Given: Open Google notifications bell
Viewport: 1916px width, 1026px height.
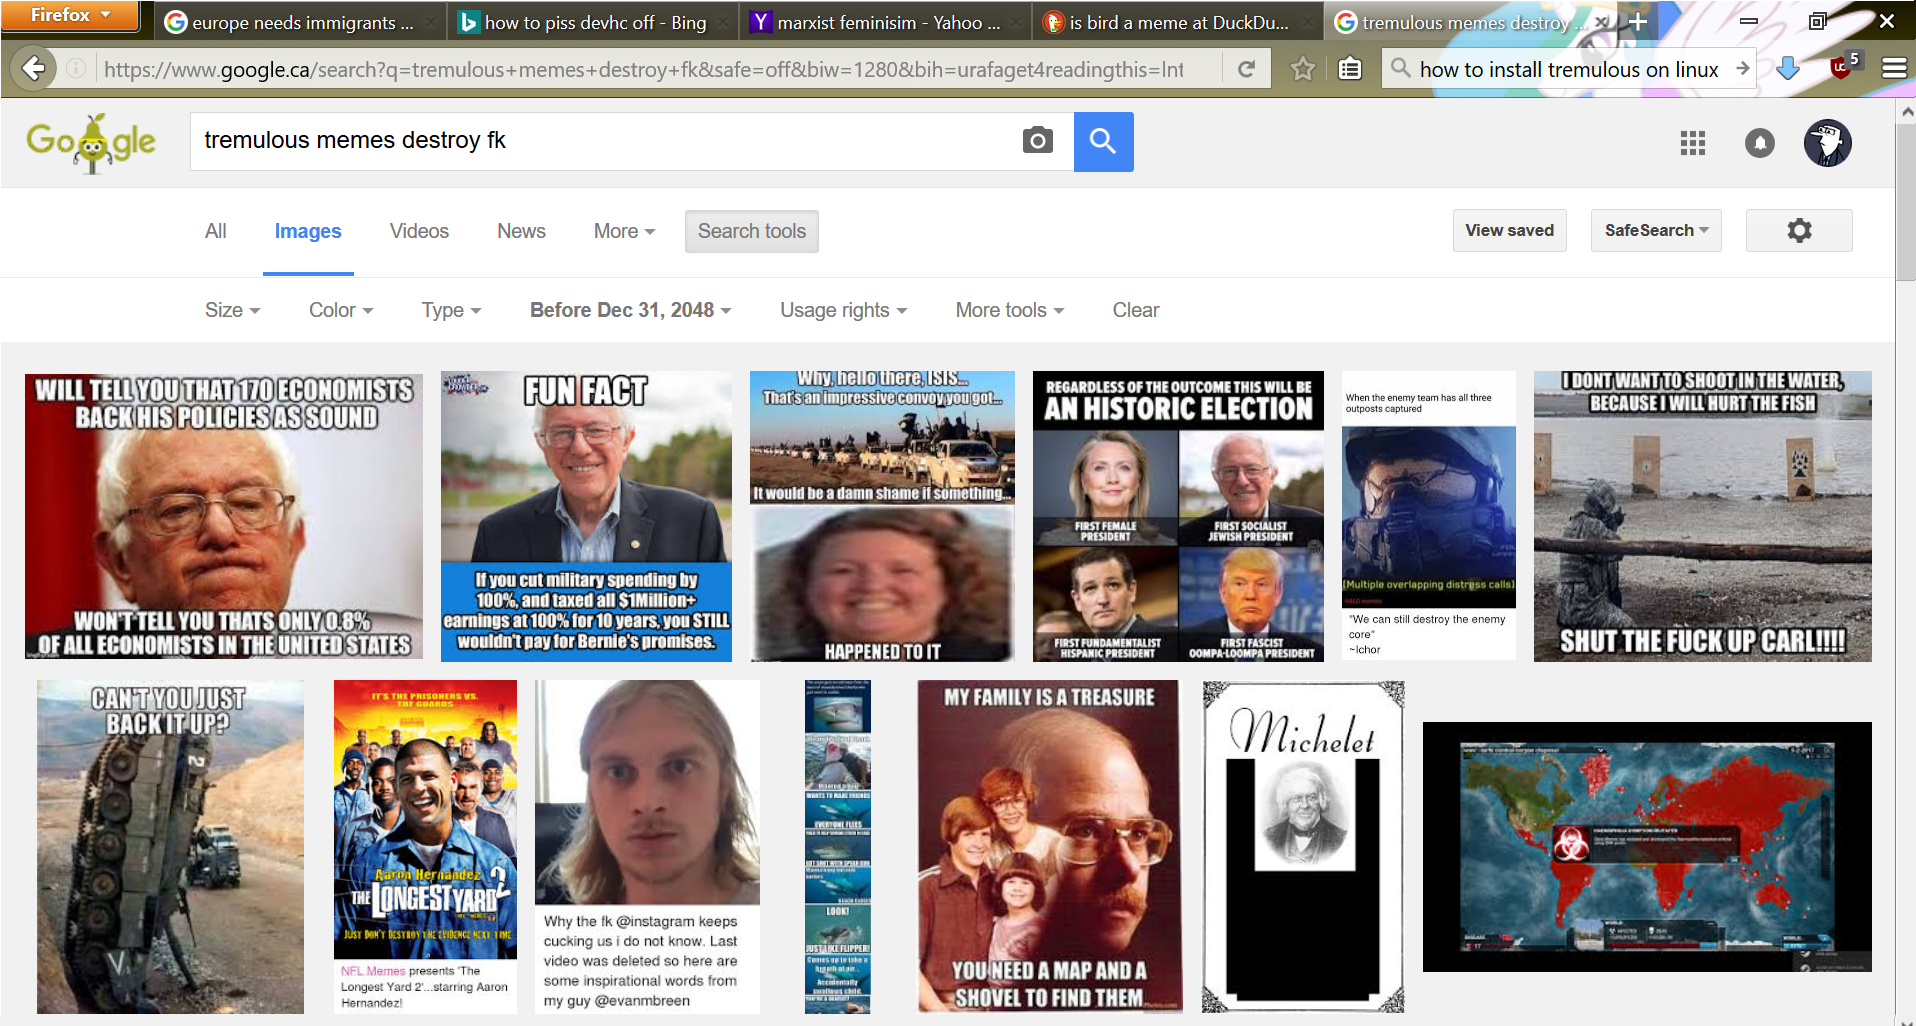Looking at the screenshot, I should point(1759,143).
